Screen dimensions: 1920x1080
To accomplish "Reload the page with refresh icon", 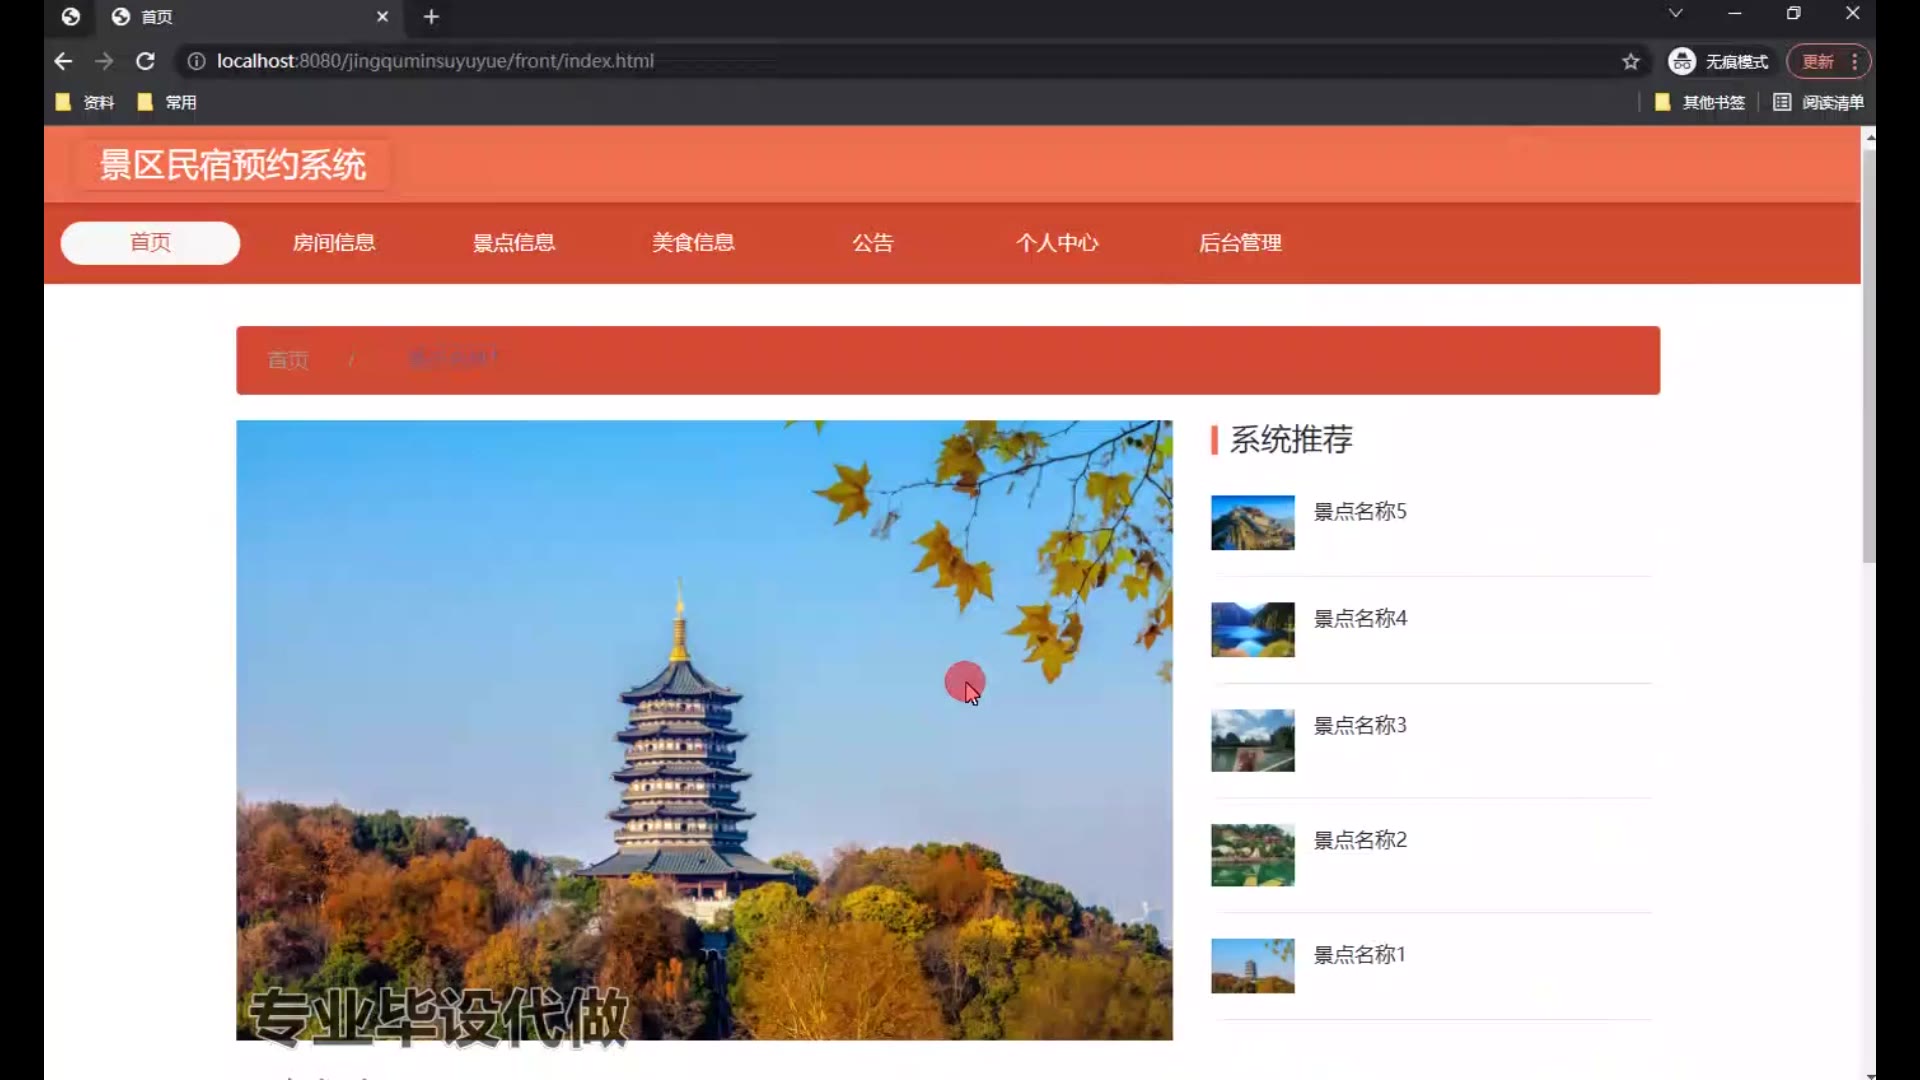I will [145, 61].
